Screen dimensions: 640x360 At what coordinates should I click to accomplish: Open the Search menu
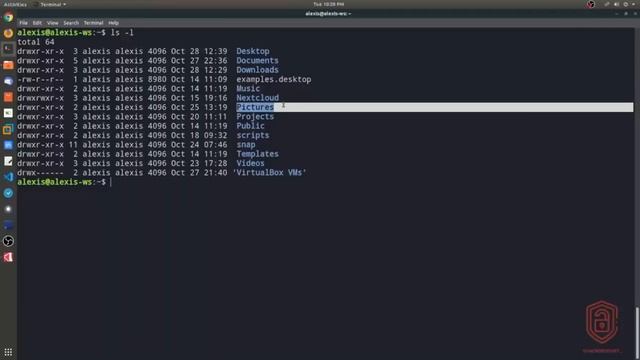(71, 23)
